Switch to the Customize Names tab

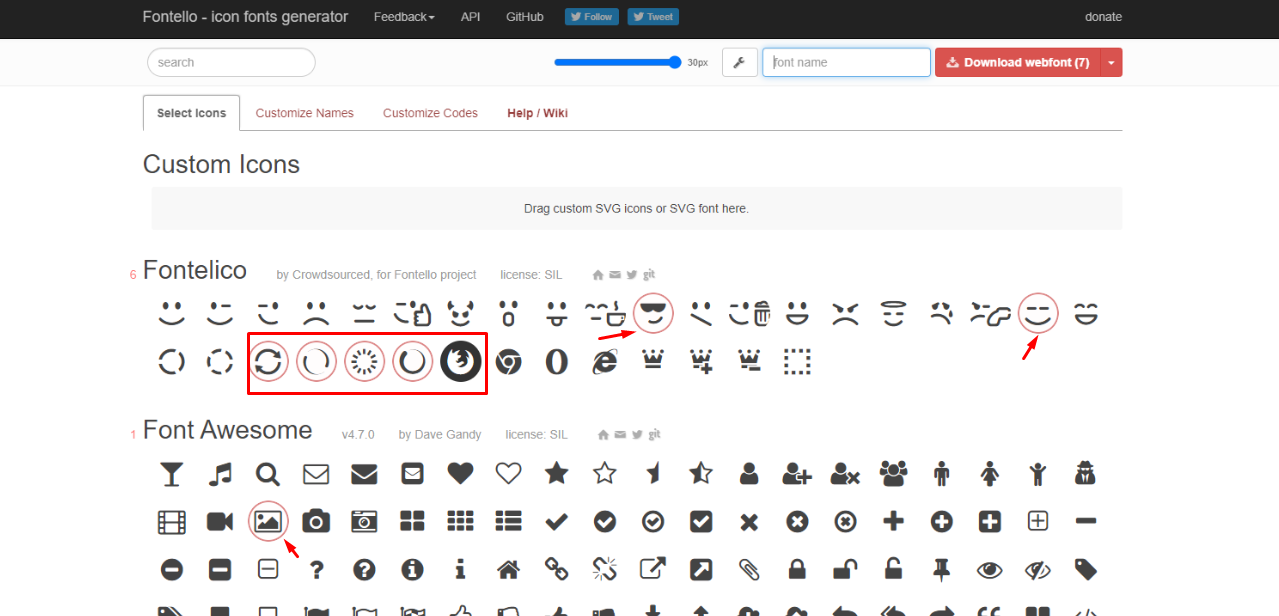pyautogui.click(x=304, y=113)
